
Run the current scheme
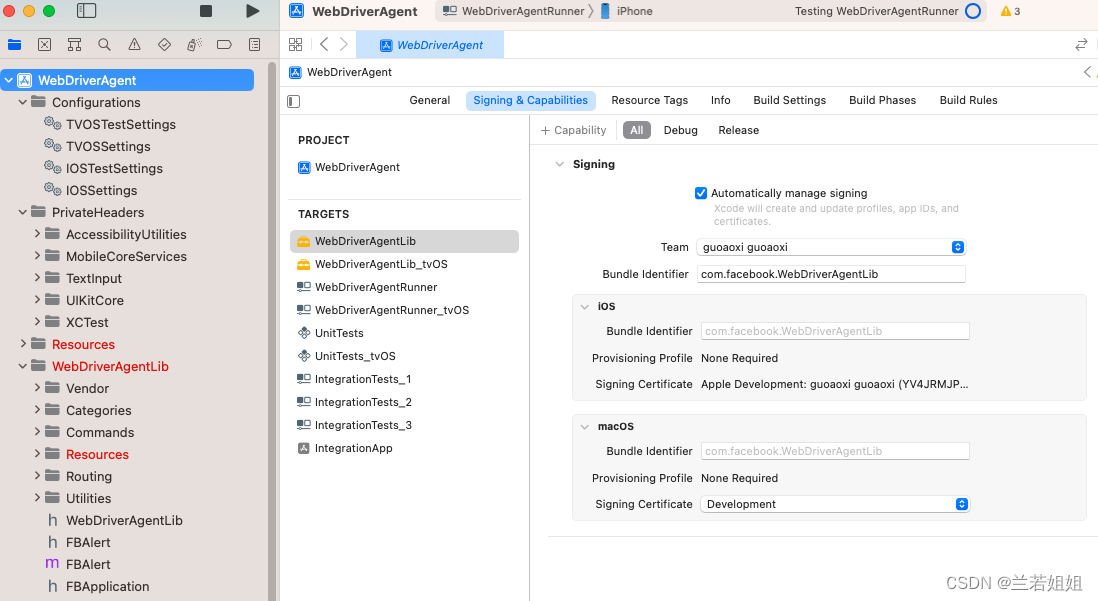pos(253,11)
